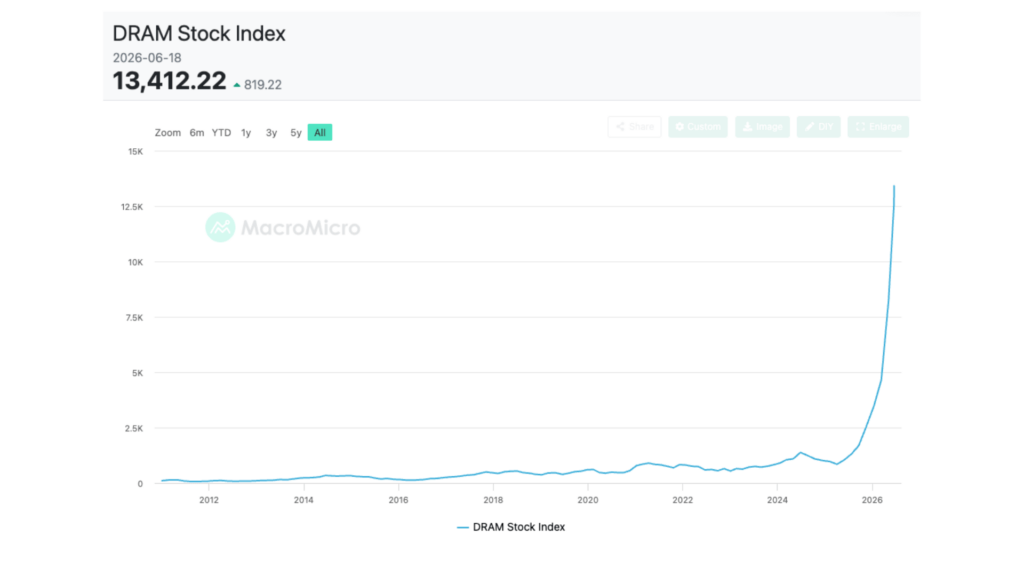Viewport: 1024px width, 576px height.
Task: Select the 3y zoom range
Action: point(271,133)
